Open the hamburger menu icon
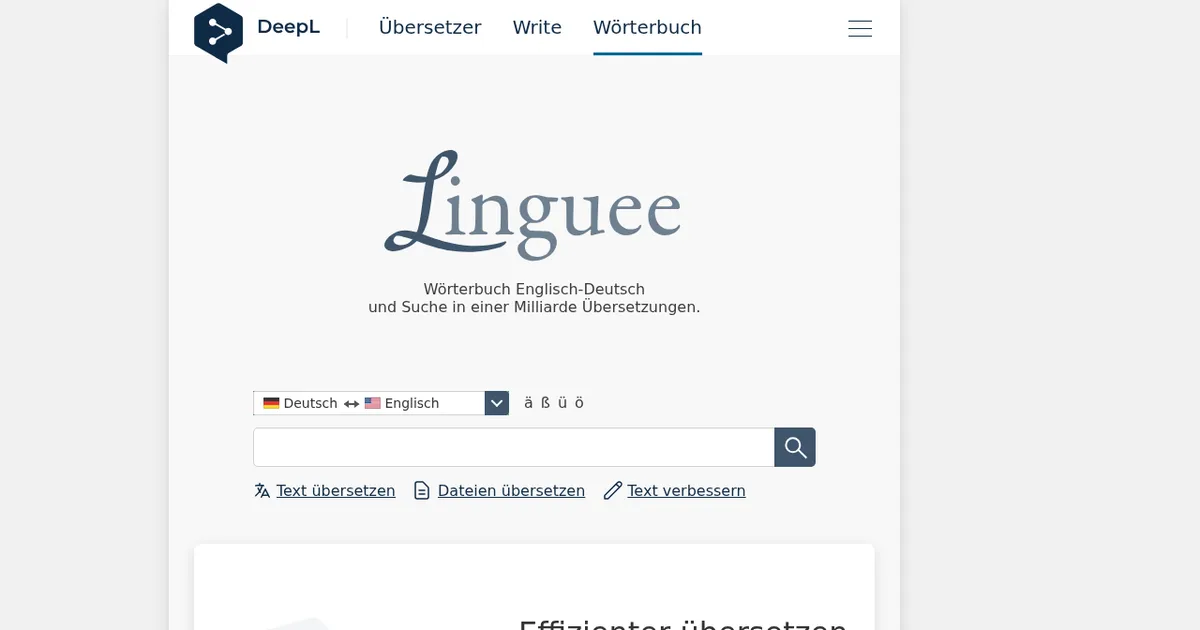The height and width of the screenshot is (630, 1200). [860, 29]
